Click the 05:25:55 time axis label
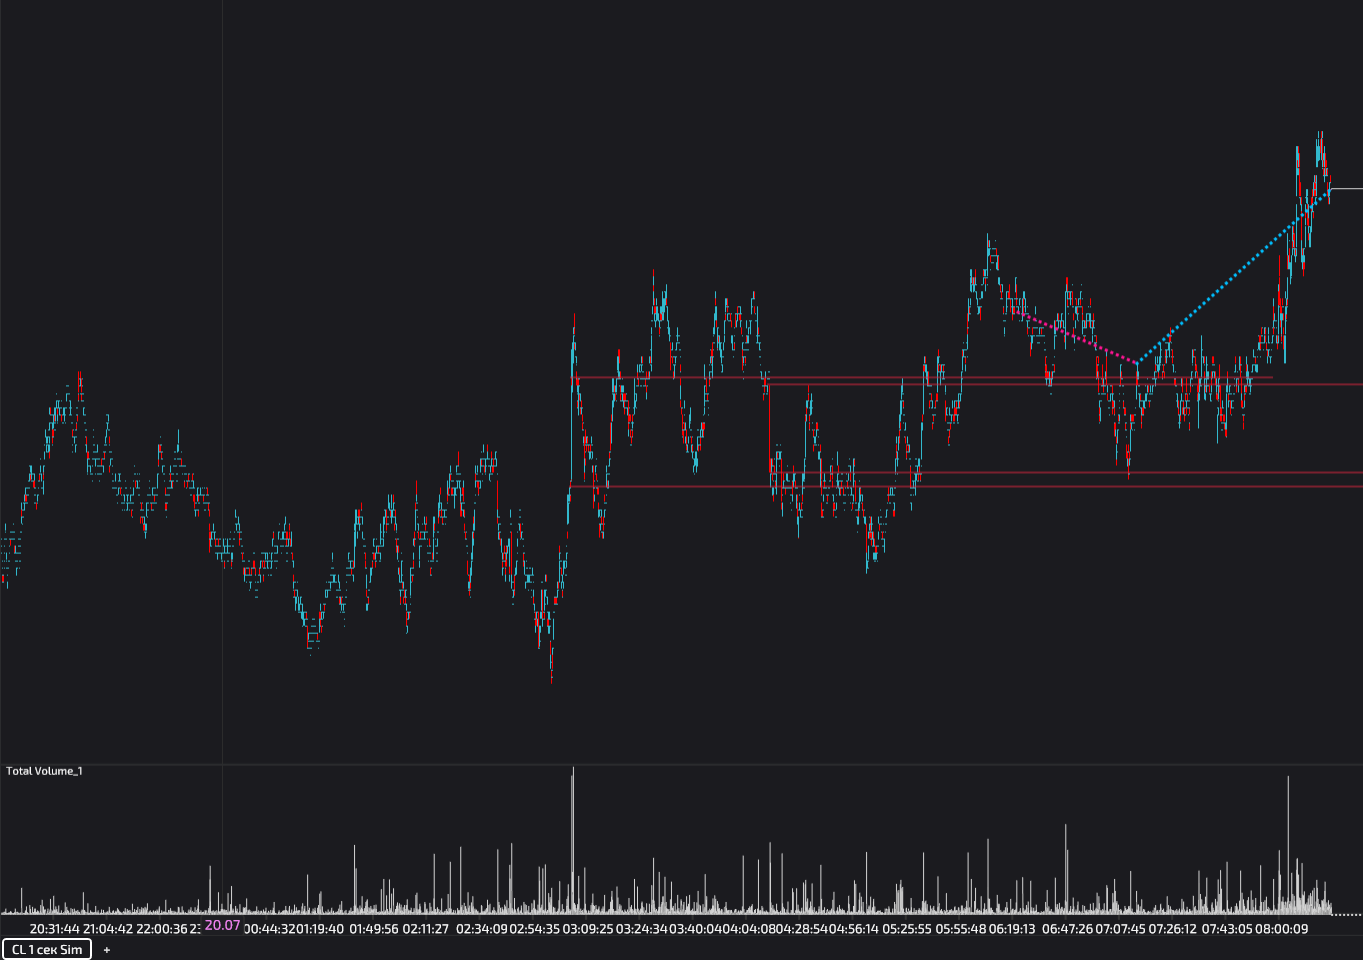Image resolution: width=1363 pixels, height=960 pixels. coord(907,928)
